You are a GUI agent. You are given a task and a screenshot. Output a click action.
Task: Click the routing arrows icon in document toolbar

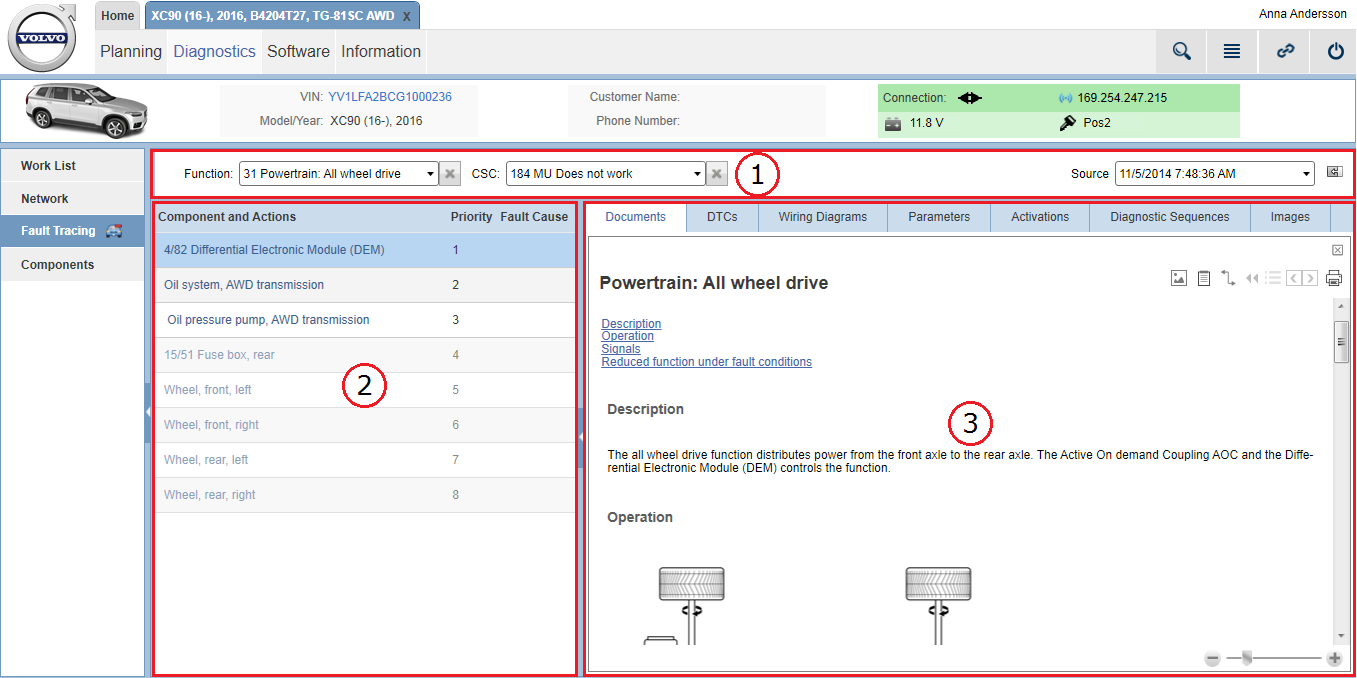click(x=1228, y=278)
